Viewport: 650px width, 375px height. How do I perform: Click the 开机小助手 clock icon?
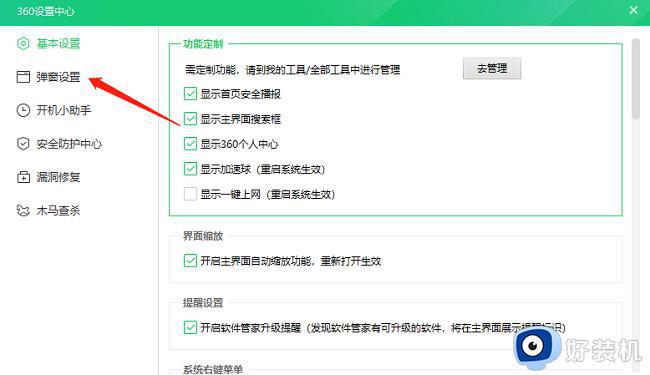pyautogui.click(x=23, y=110)
